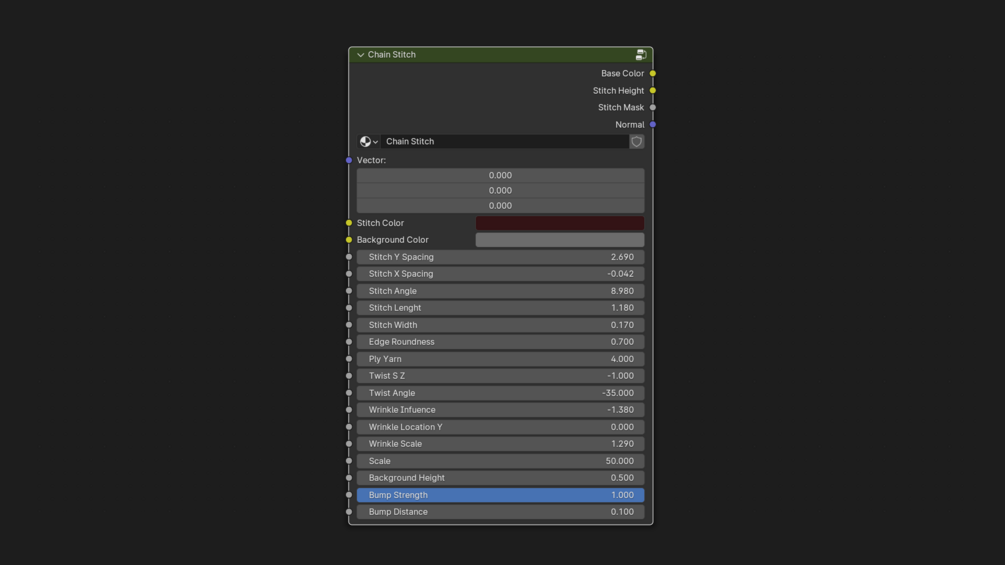Viewport: 1005px width, 565px height.
Task: Click the Stitch Color input socket
Action: tap(349, 223)
